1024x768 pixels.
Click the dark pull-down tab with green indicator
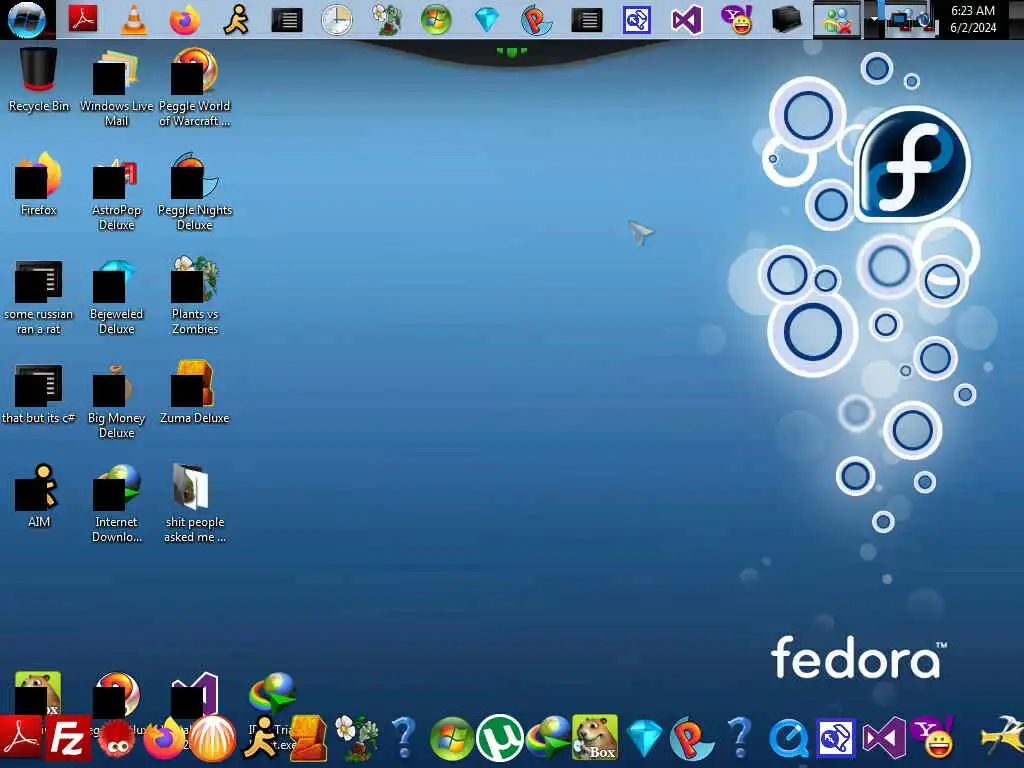(x=511, y=52)
